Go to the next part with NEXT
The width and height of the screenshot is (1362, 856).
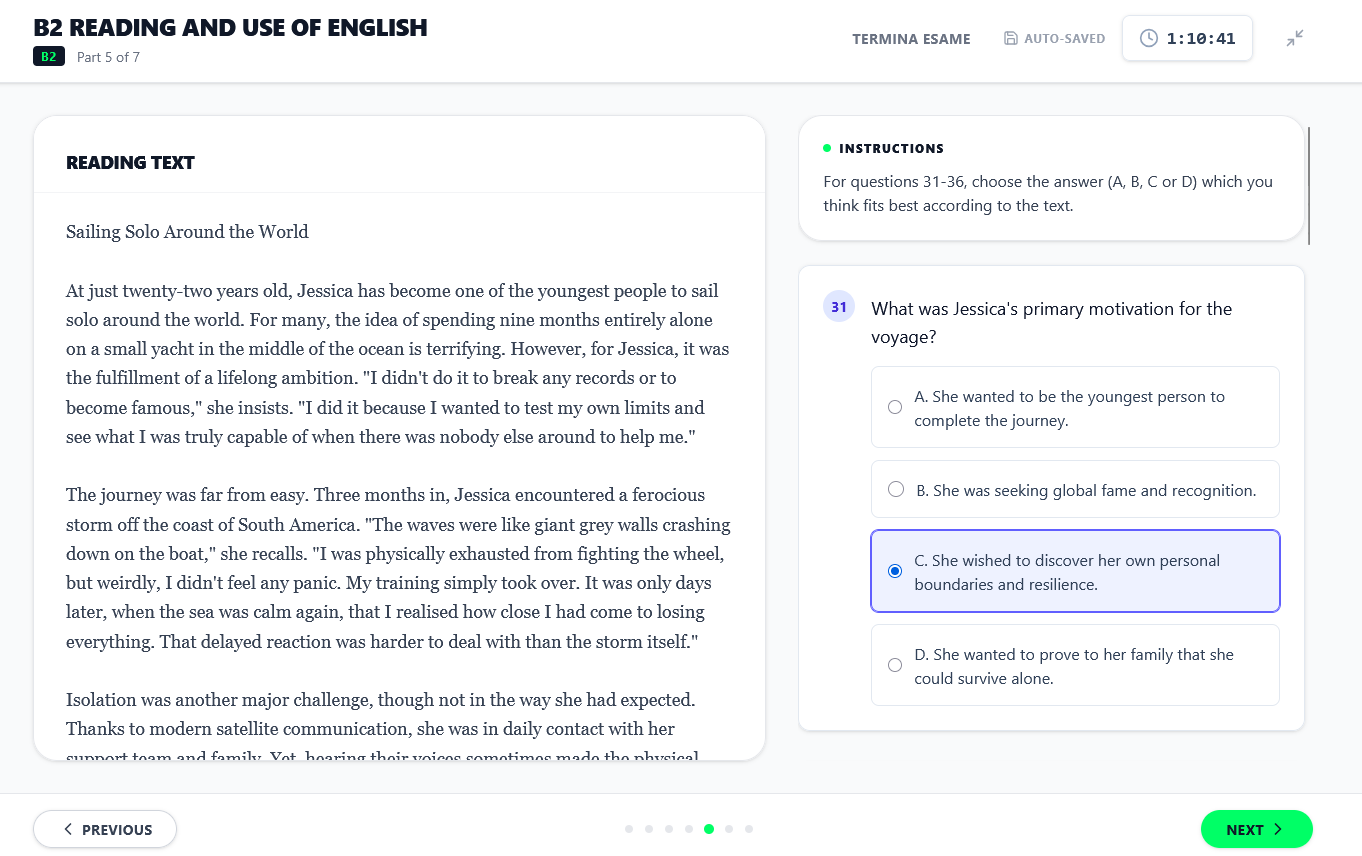tap(1256, 829)
